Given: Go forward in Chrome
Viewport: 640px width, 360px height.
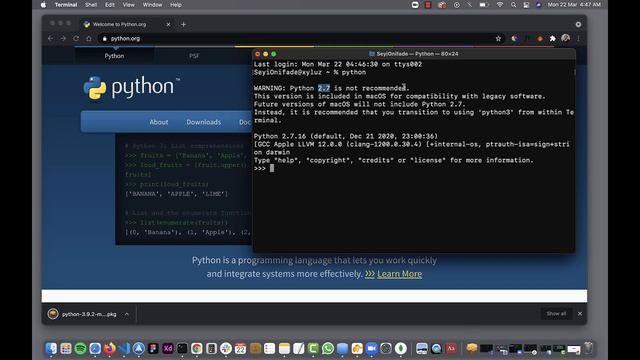Looking at the screenshot, I should coord(63,38).
